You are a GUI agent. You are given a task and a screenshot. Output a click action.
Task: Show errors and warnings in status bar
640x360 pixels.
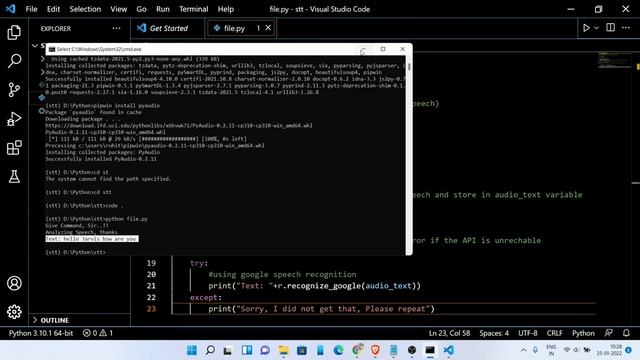98,333
